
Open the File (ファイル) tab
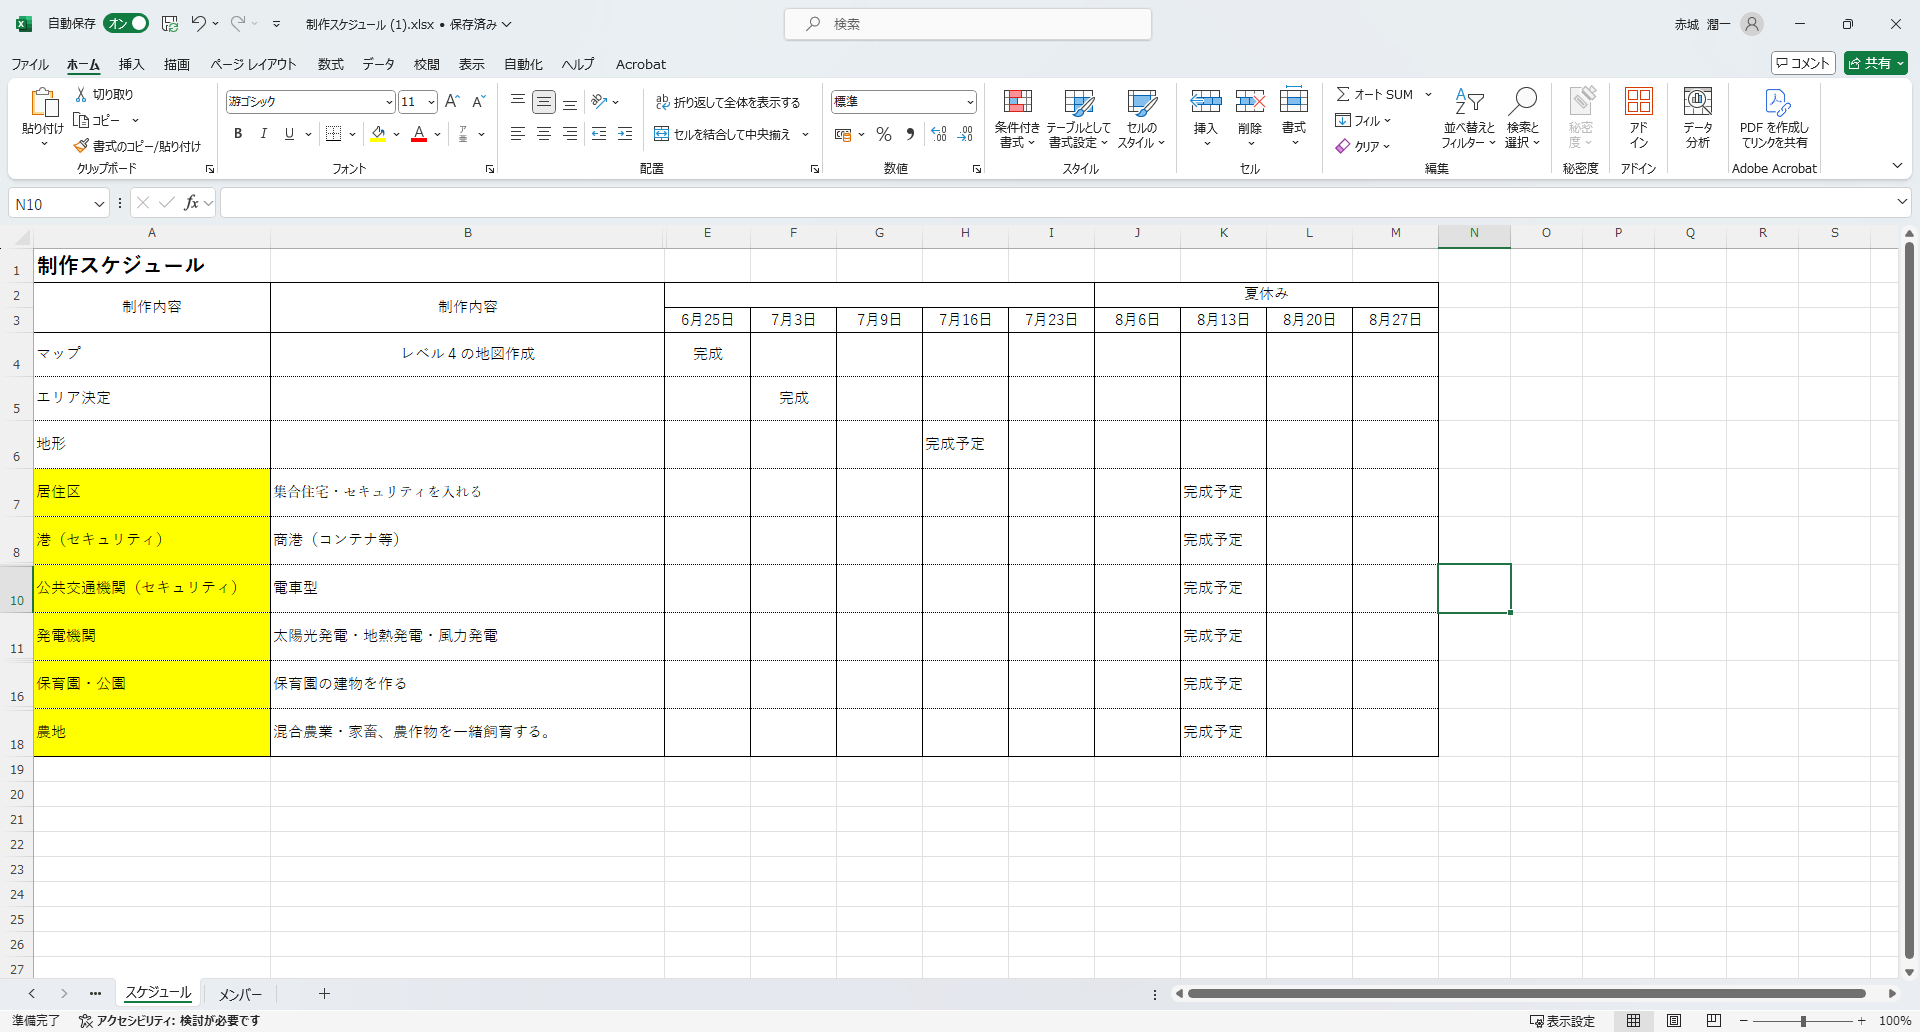(x=30, y=64)
